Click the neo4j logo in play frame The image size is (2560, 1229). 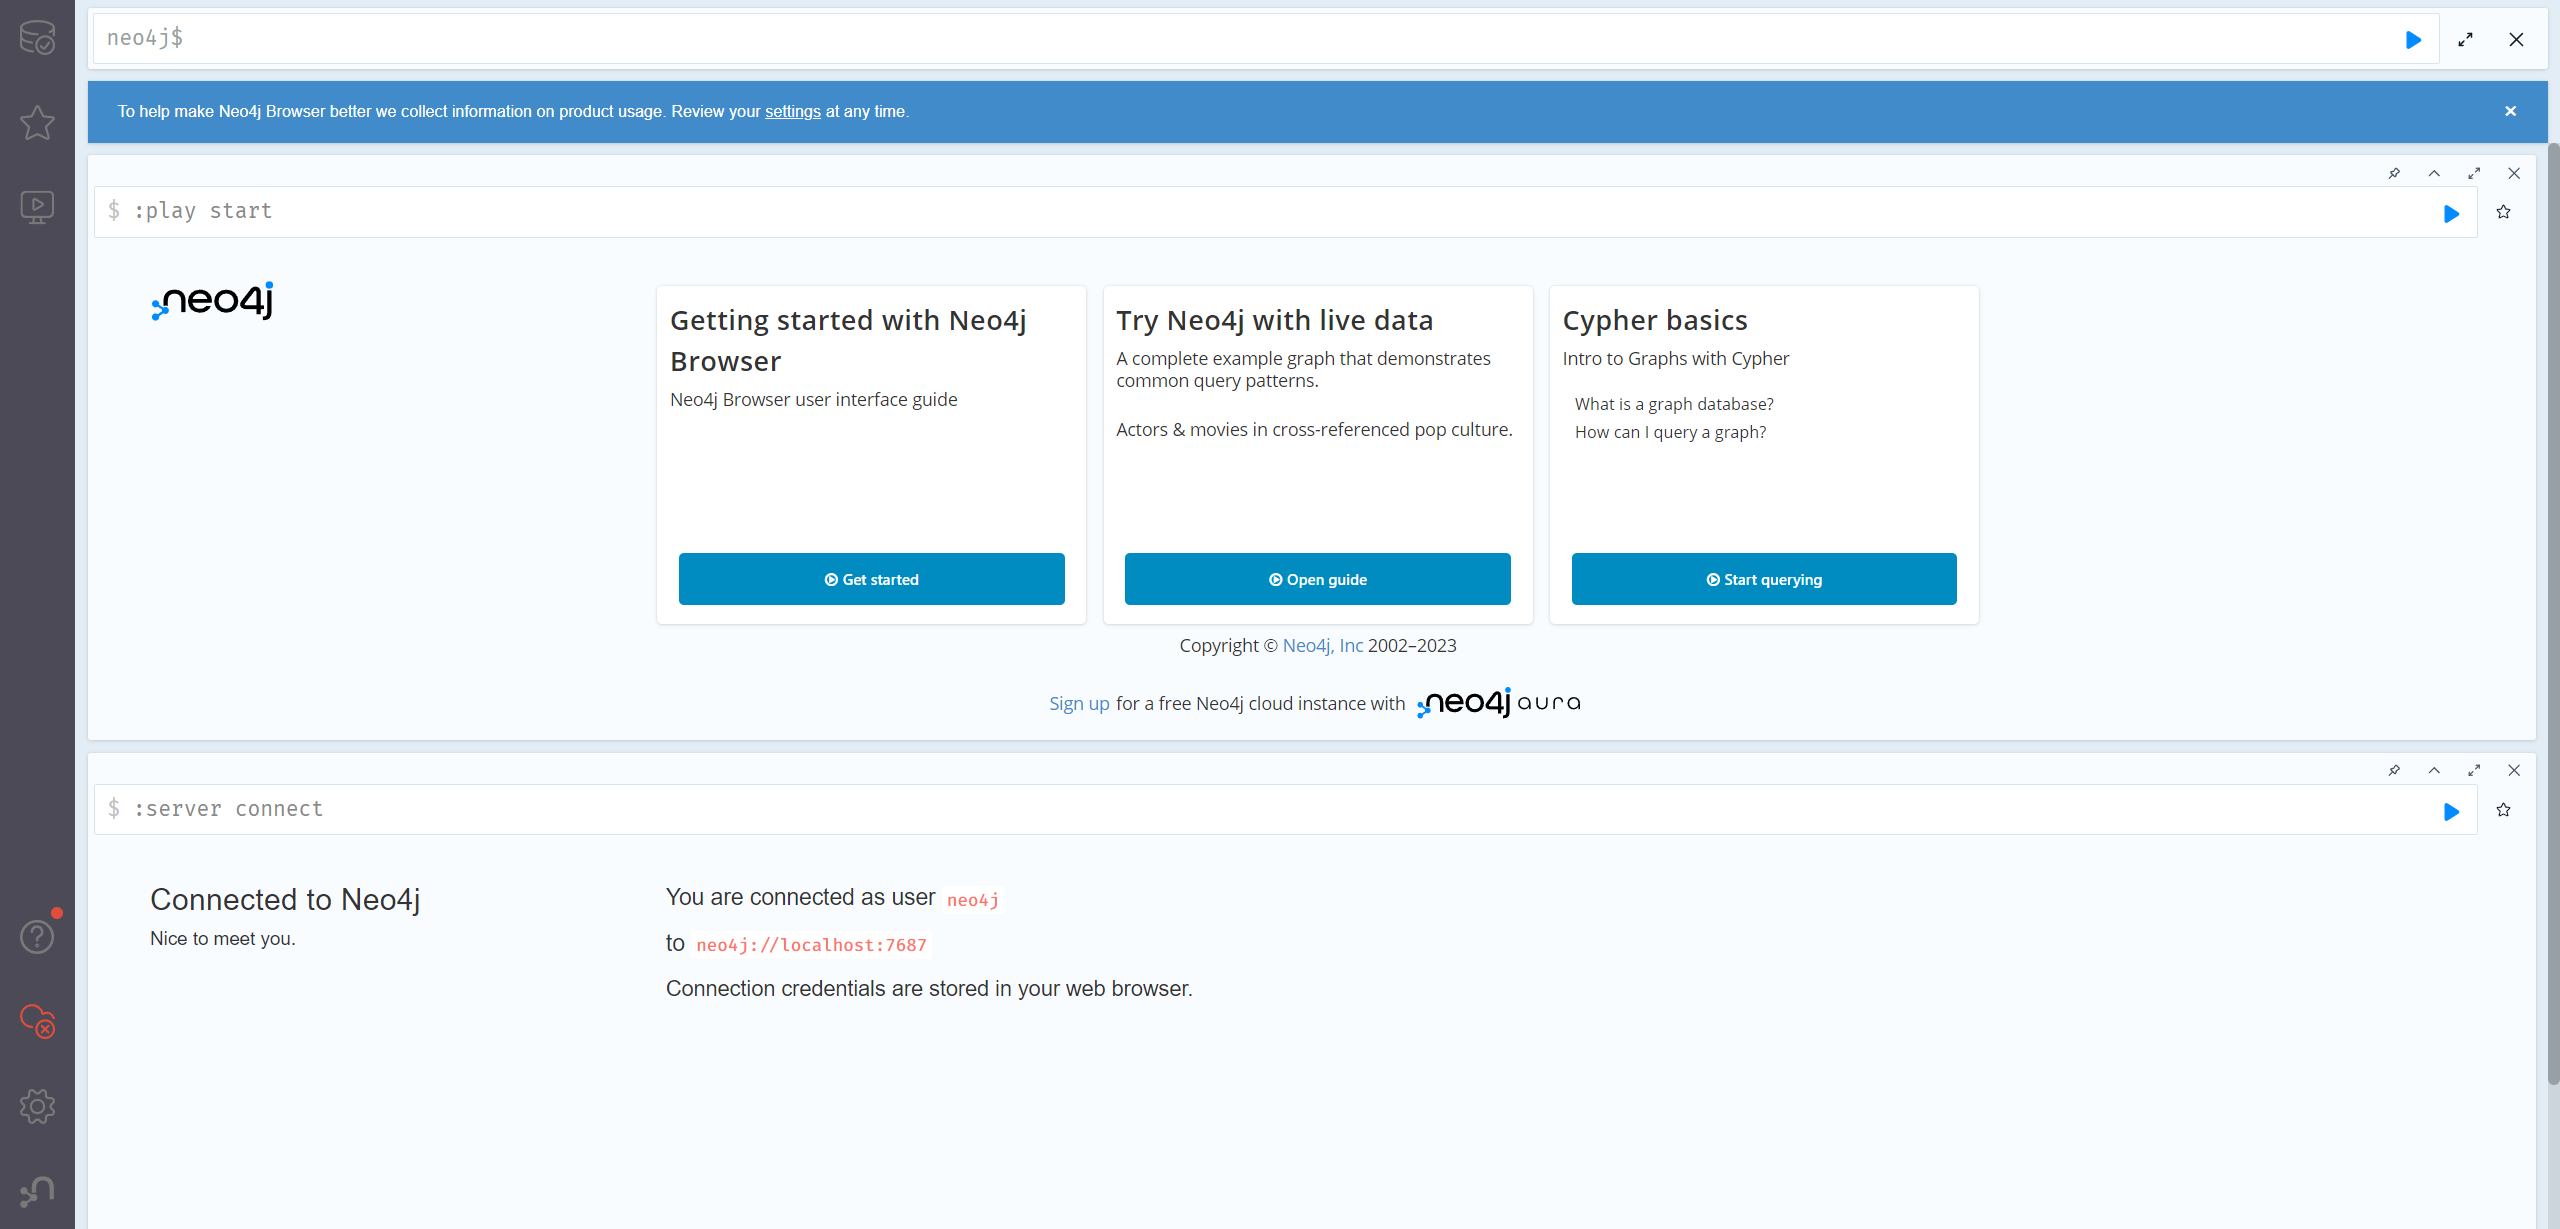point(212,300)
